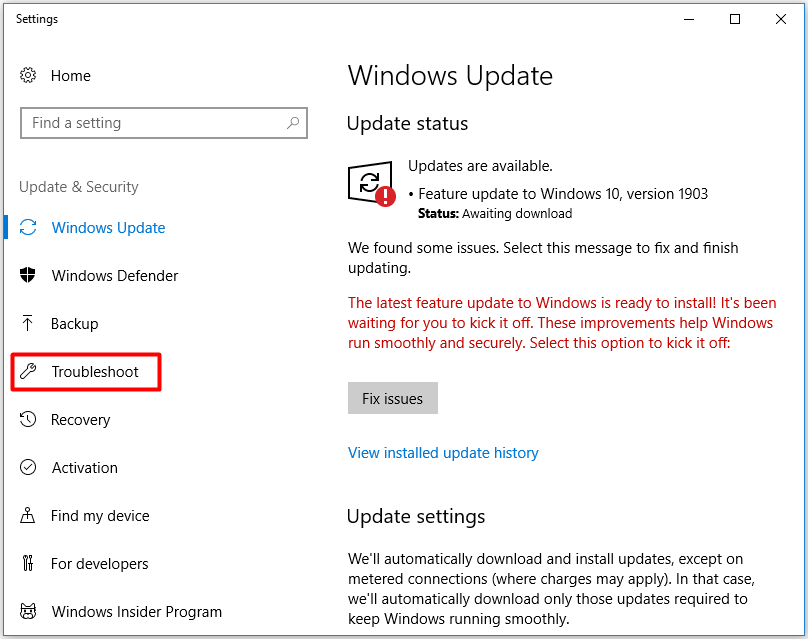Select Windows Update in the sidebar
The width and height of the screenshot is (808, 639).
[108, 228]
